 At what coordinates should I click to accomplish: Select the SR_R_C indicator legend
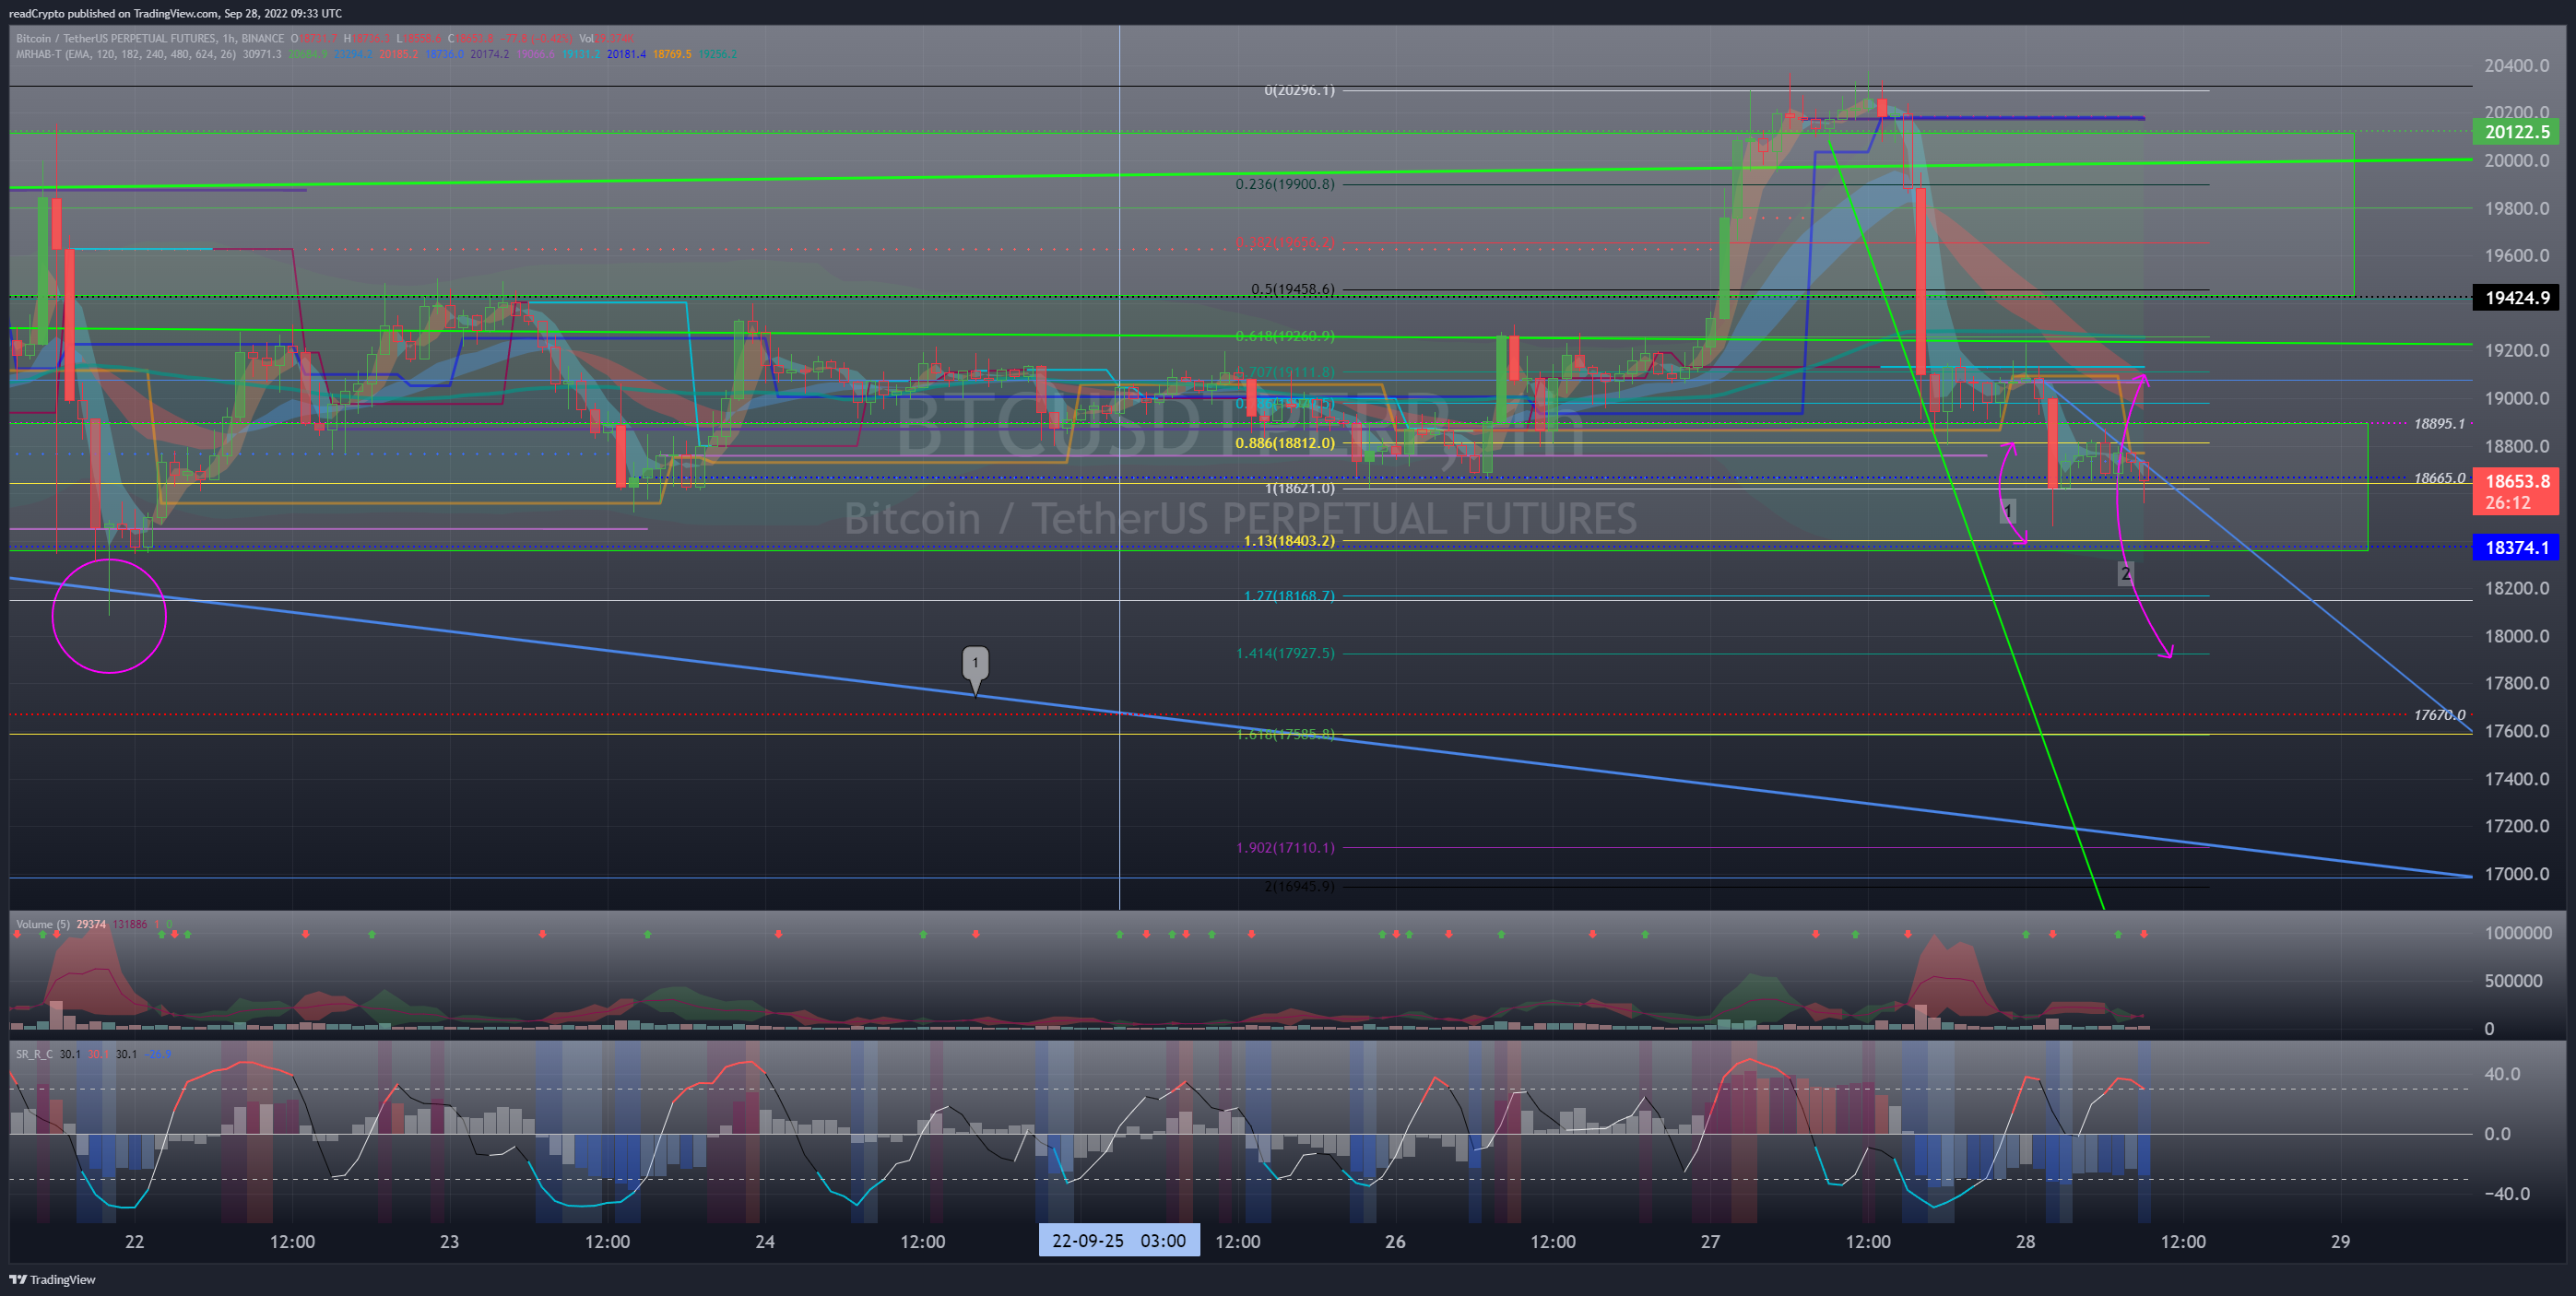pos(34,1054)
